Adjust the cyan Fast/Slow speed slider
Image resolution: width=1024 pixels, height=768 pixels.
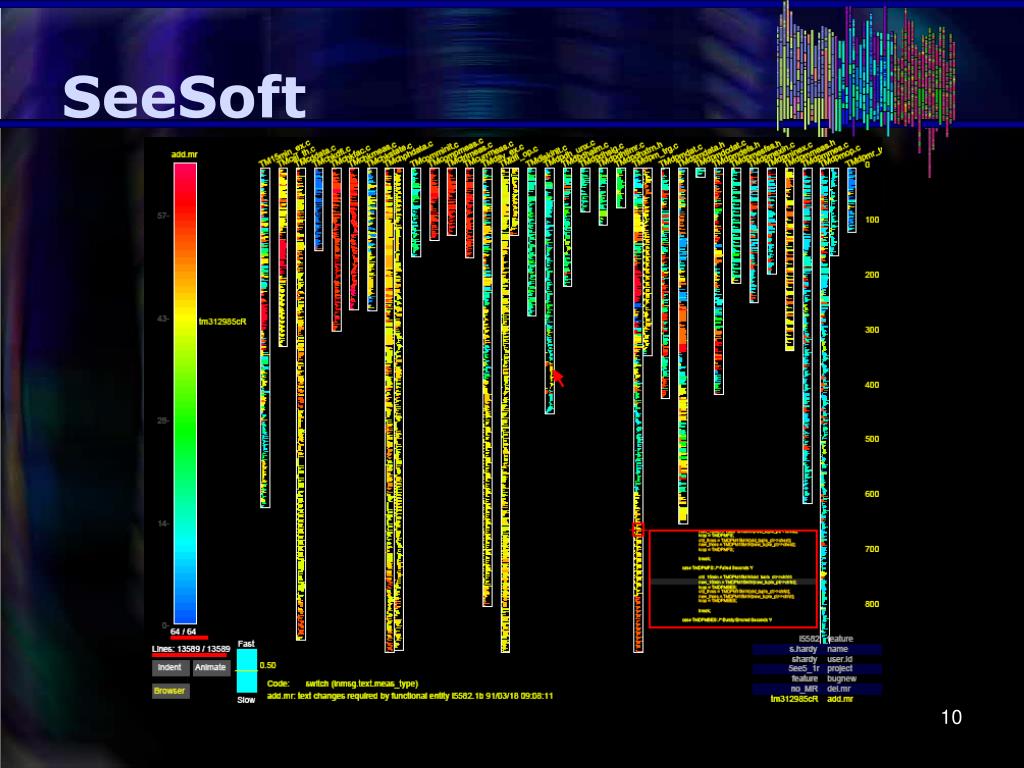247,671
